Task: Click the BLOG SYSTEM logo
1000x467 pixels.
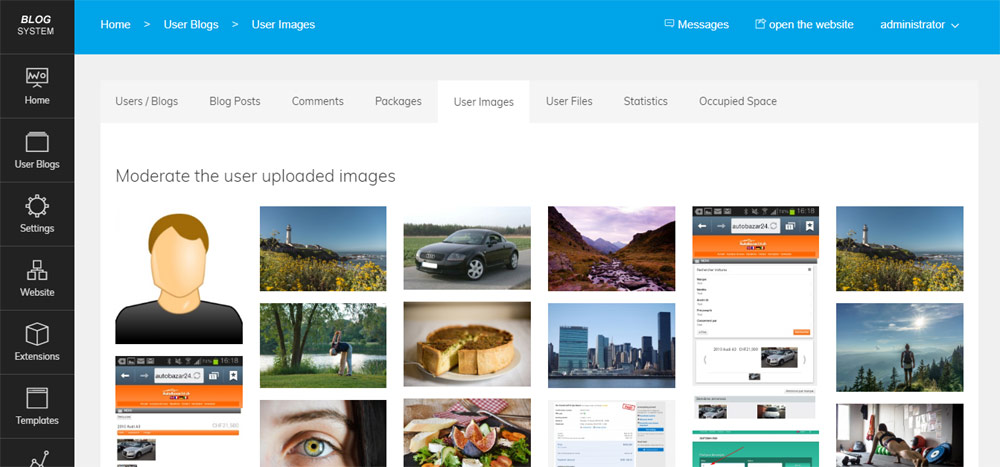Action: (x=36, y=26)
